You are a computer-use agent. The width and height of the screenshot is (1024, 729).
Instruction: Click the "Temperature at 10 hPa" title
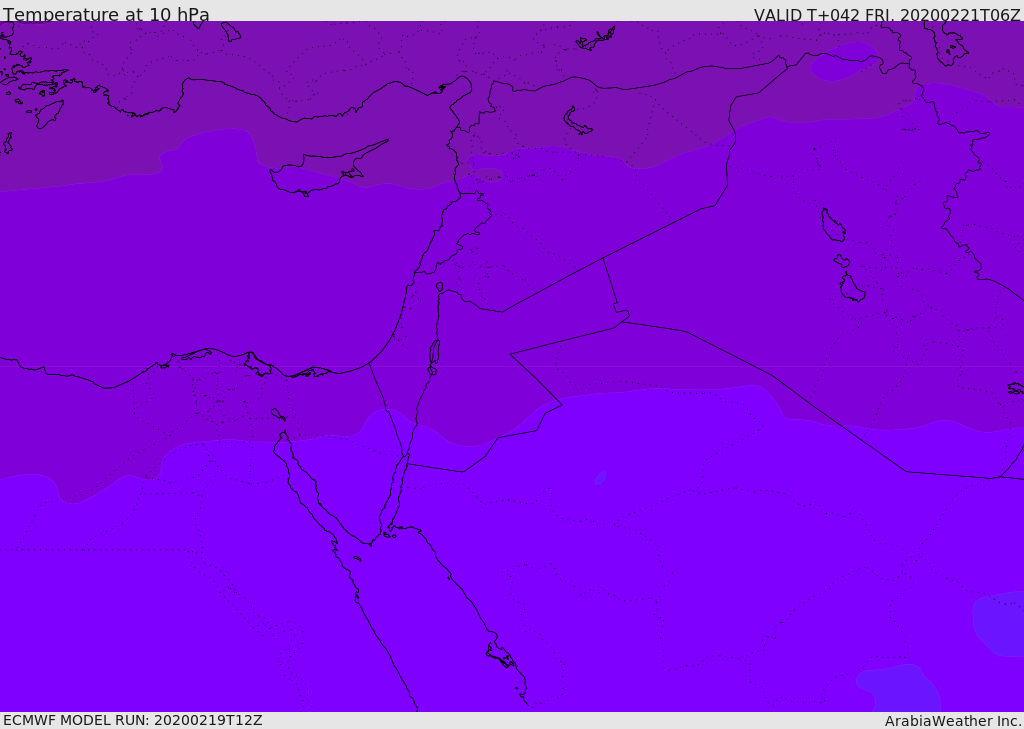coord(106,15)
